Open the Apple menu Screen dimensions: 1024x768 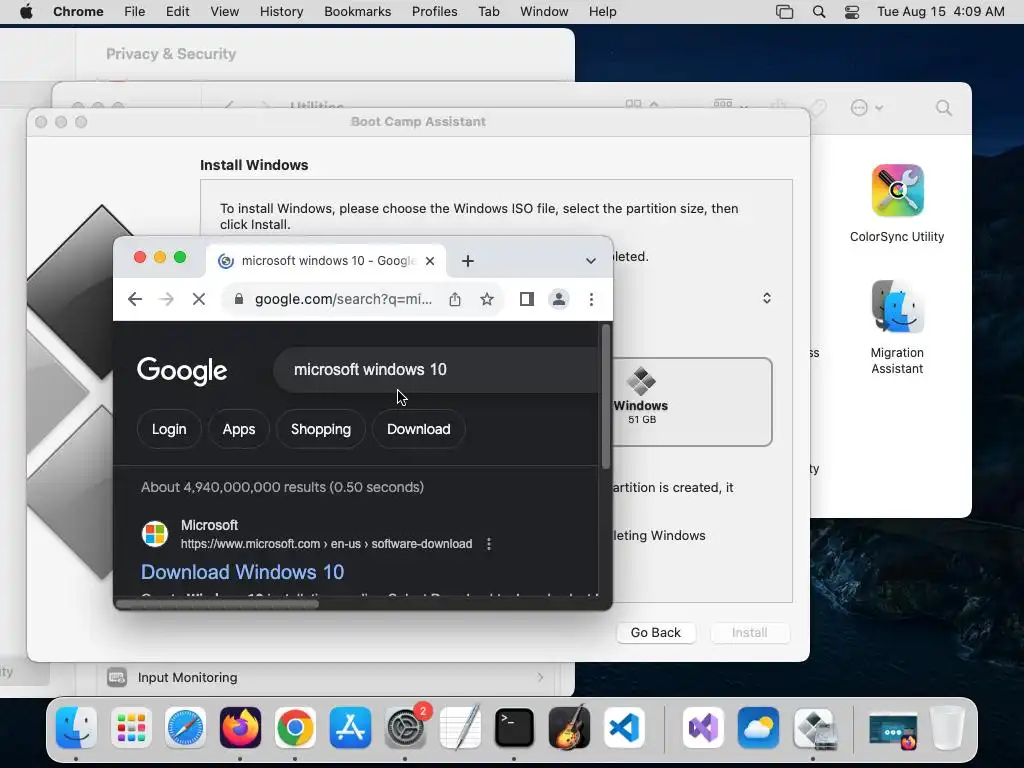(x=26, y=12)
